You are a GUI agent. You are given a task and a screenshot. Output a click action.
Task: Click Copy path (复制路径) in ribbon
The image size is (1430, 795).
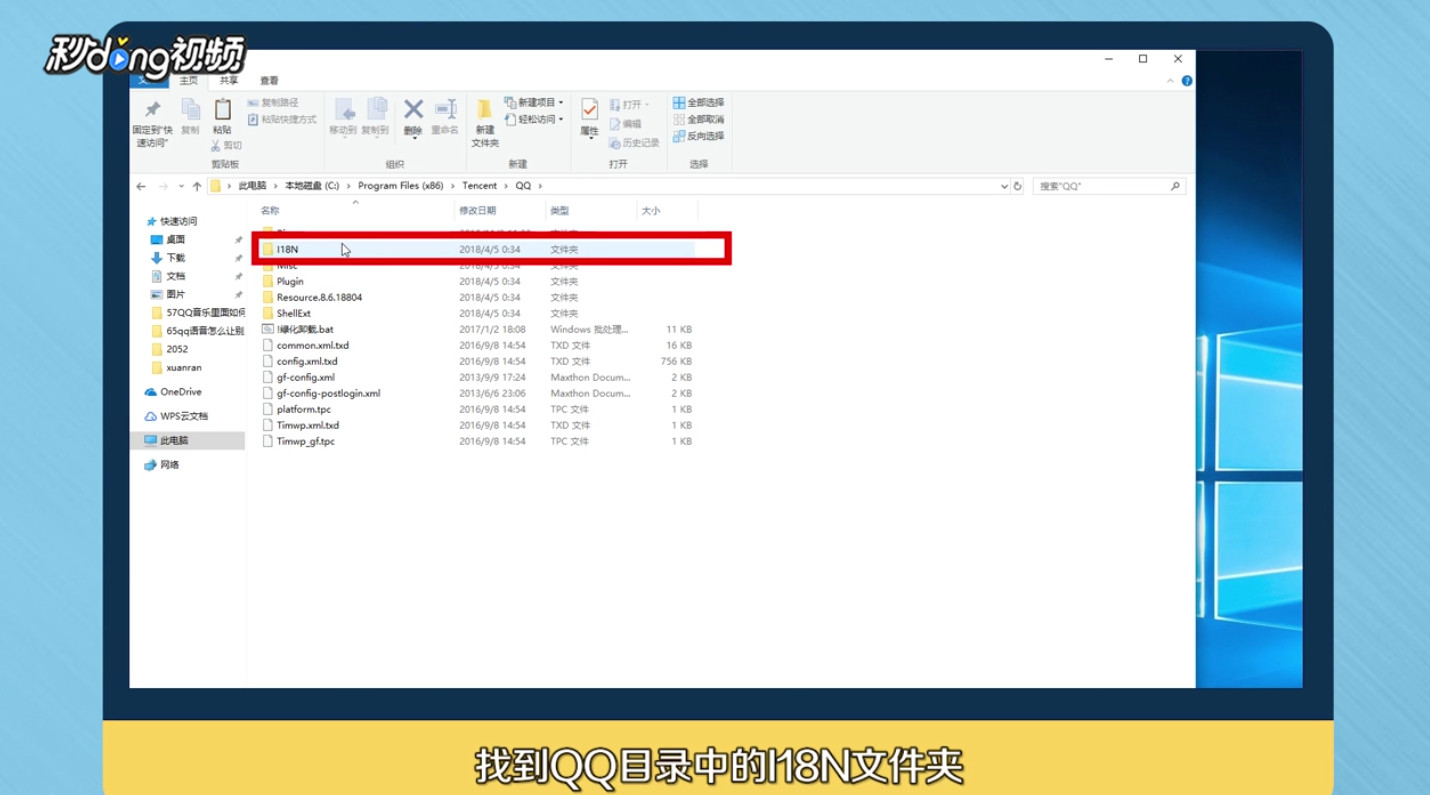tap(273, 103)
